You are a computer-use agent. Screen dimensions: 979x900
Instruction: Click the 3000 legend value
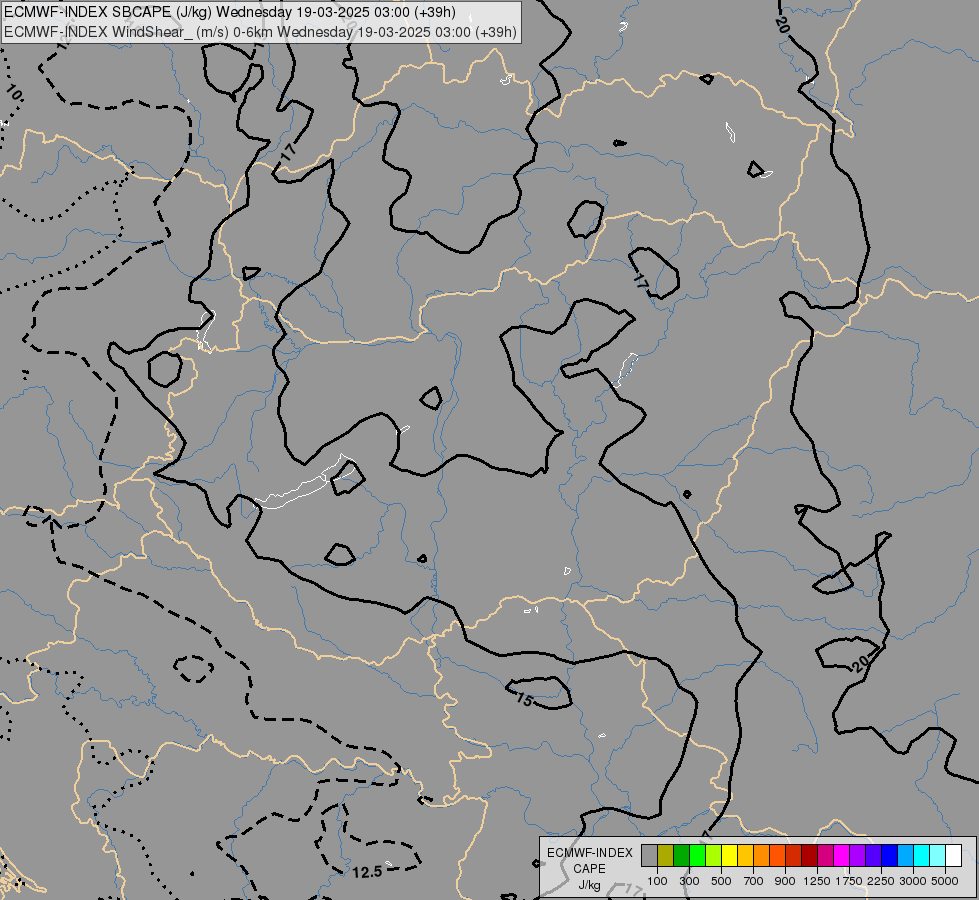coord(913,881)
